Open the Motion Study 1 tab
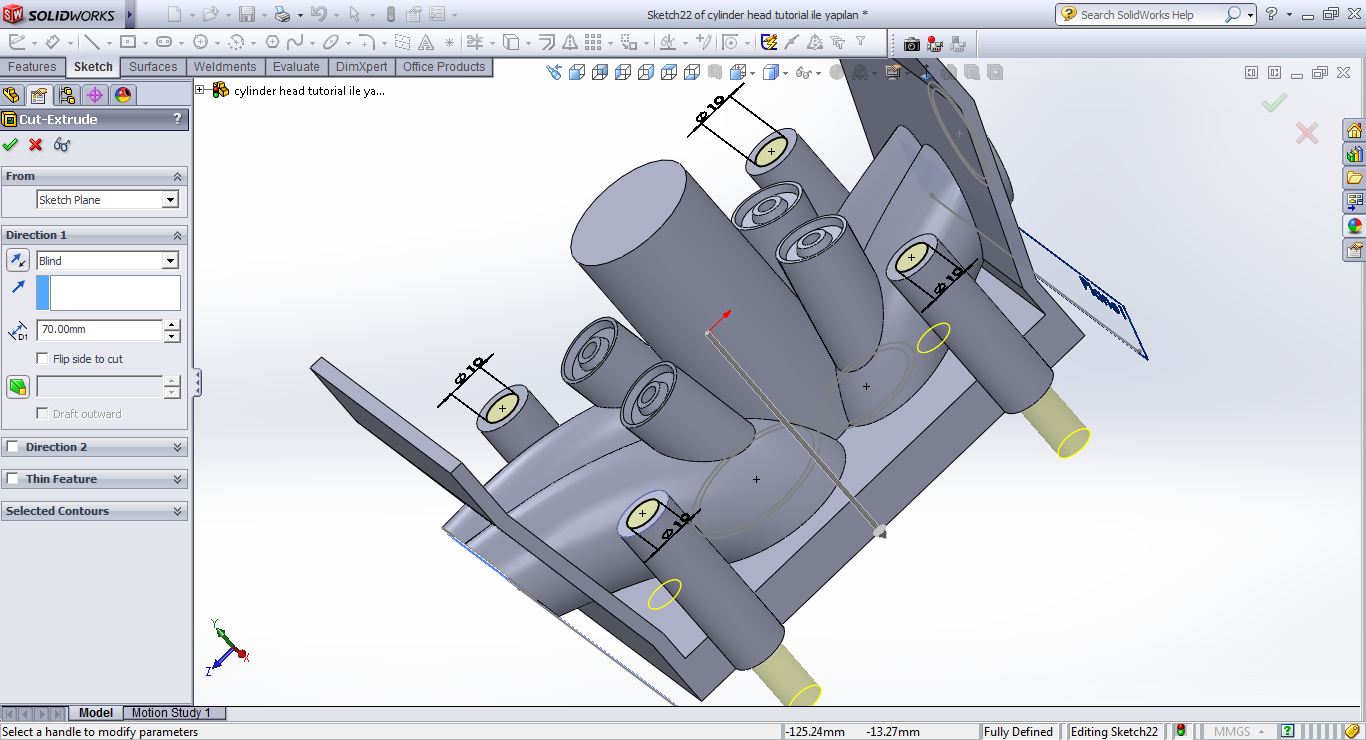The width and height of the screenshot is (1366, 740). tap(173, 713)
